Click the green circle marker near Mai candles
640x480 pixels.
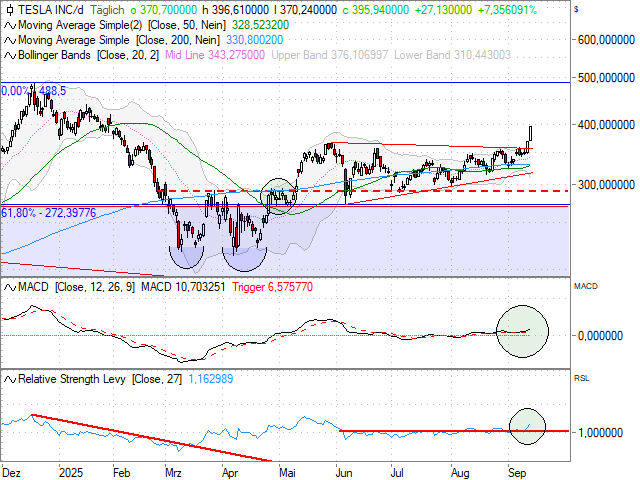[x=278, y=196]
